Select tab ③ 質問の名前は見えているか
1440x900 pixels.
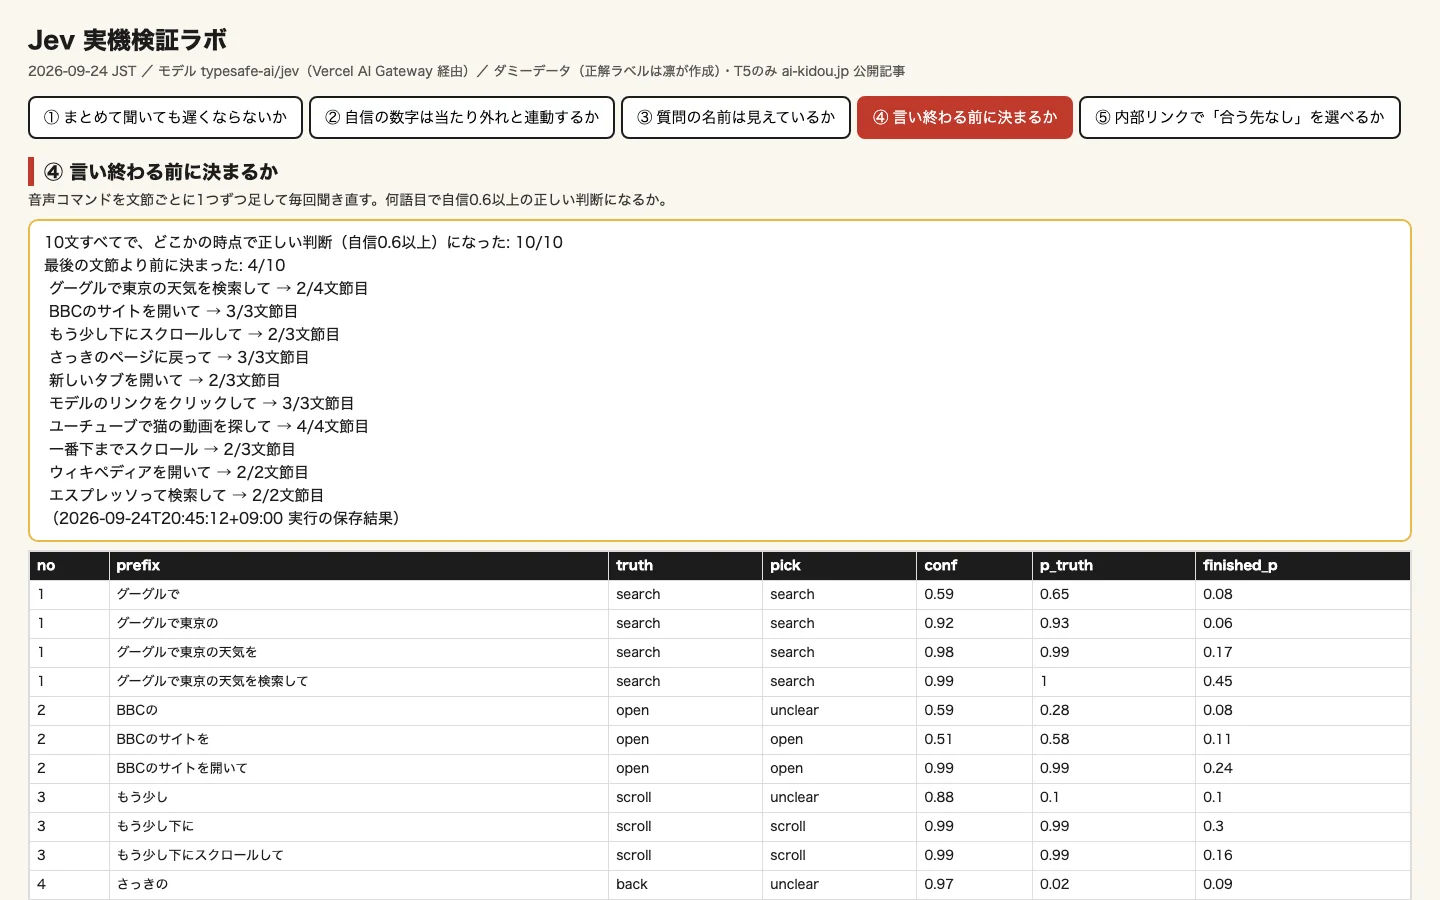(x=736, y=117)
